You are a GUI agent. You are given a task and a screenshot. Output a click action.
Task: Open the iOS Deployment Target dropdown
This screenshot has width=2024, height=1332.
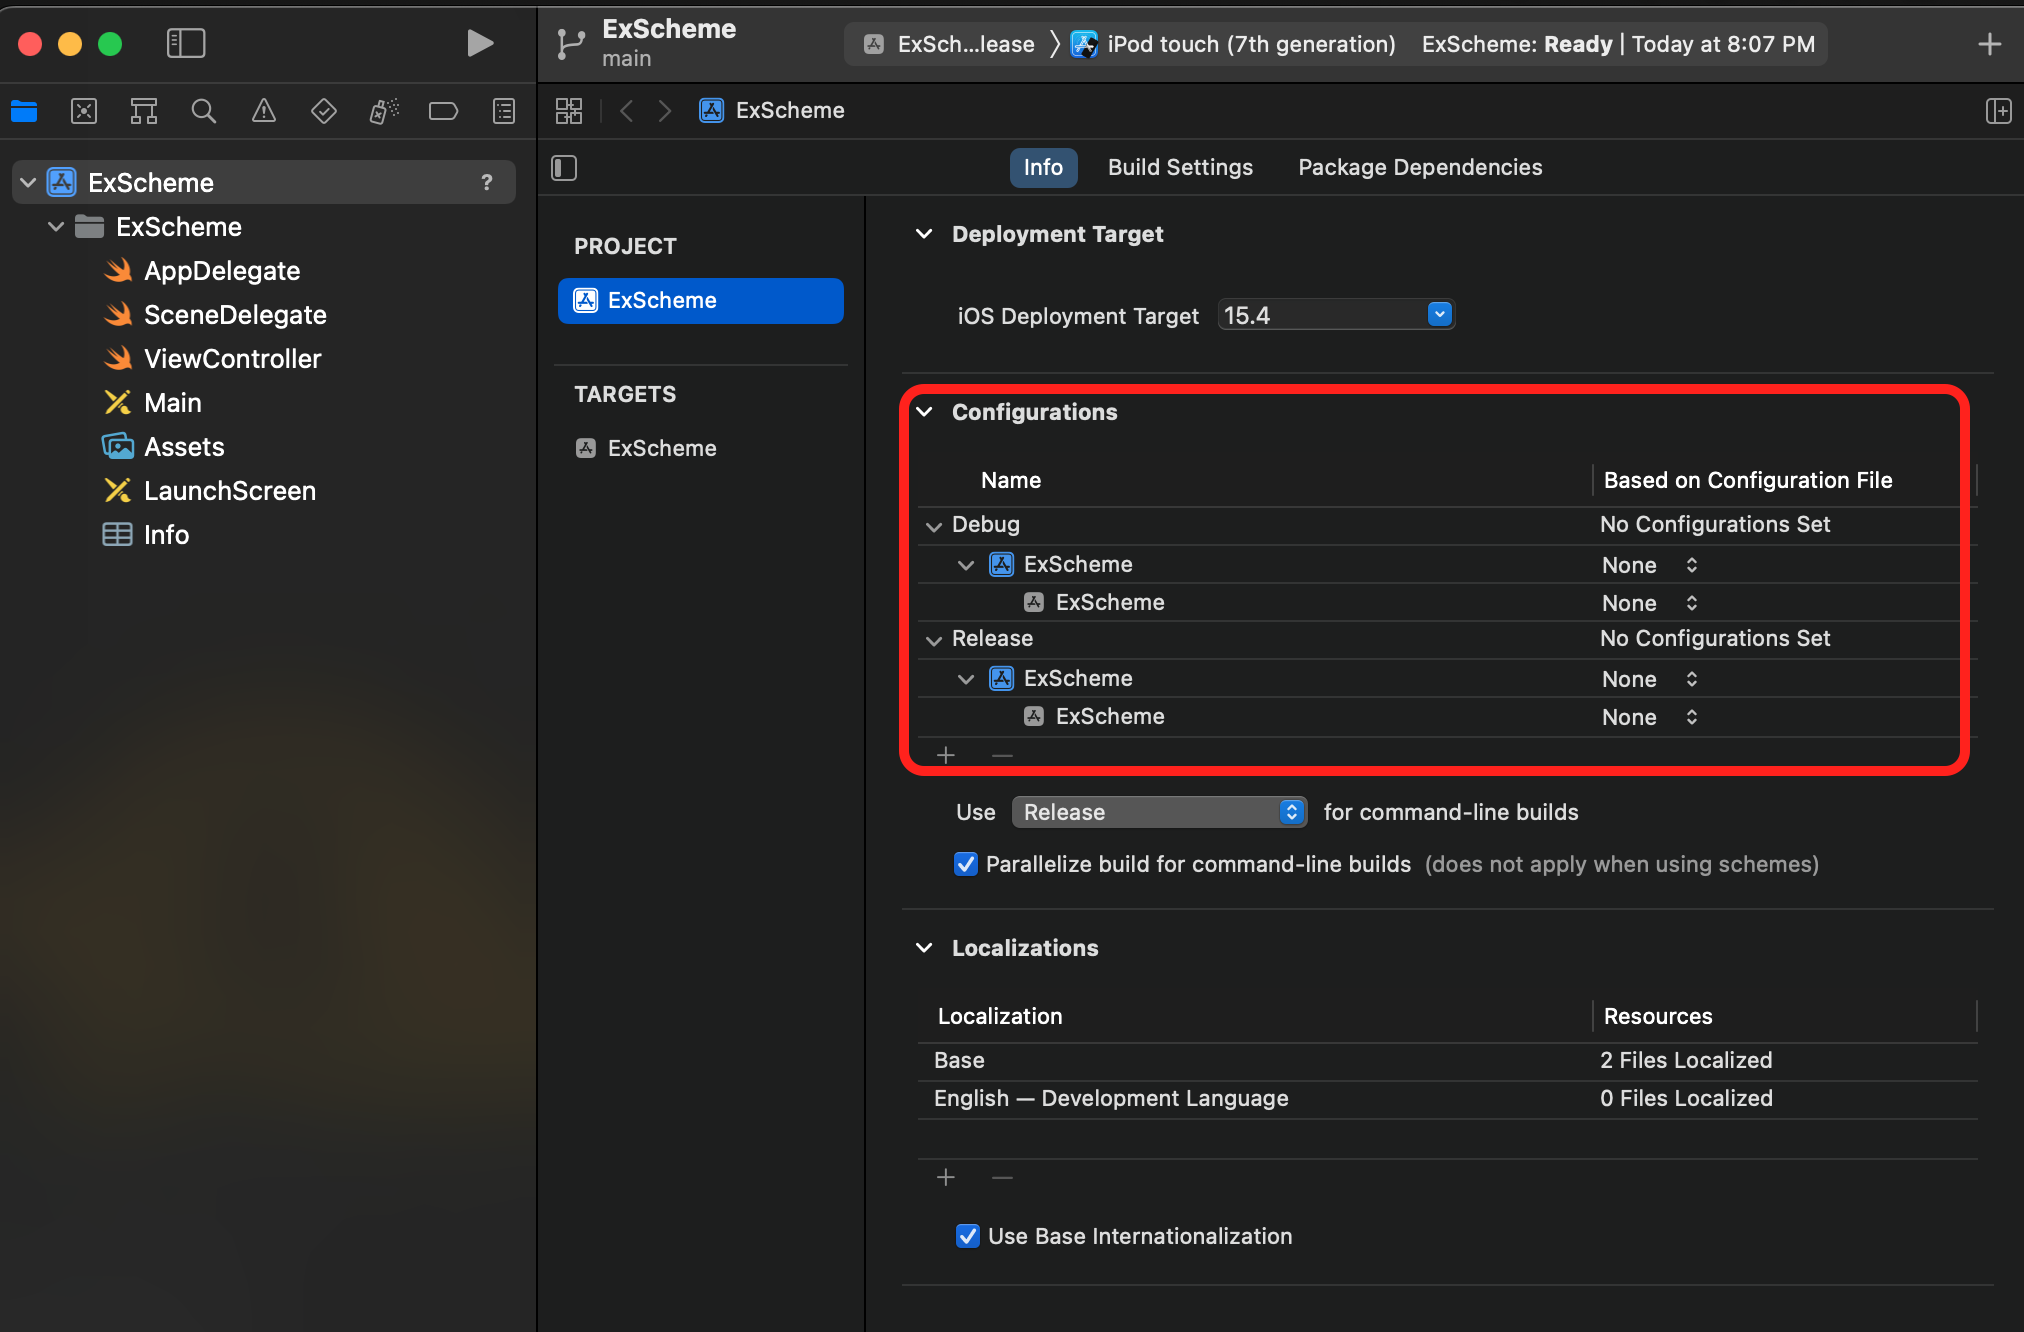(1439, 315)
